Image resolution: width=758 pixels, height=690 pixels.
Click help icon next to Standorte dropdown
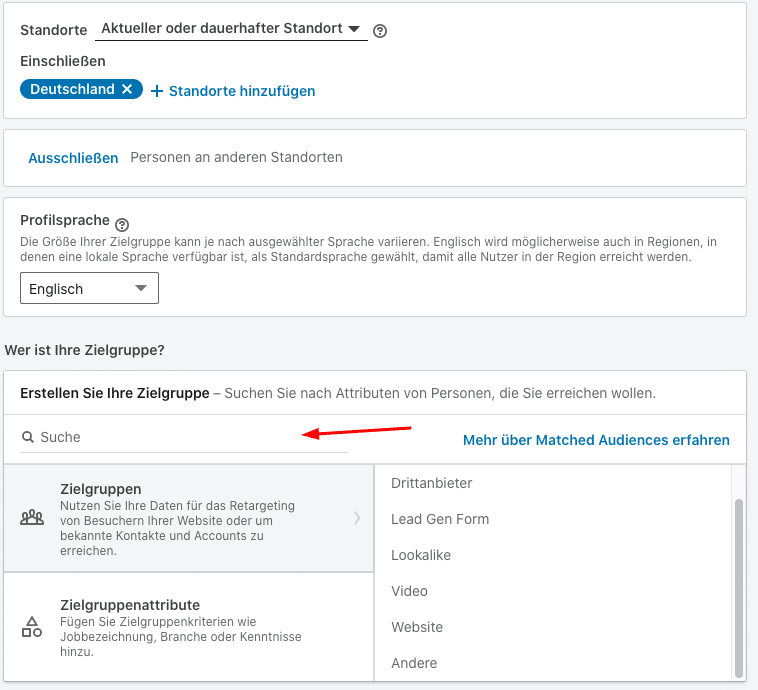click(380, 31)
